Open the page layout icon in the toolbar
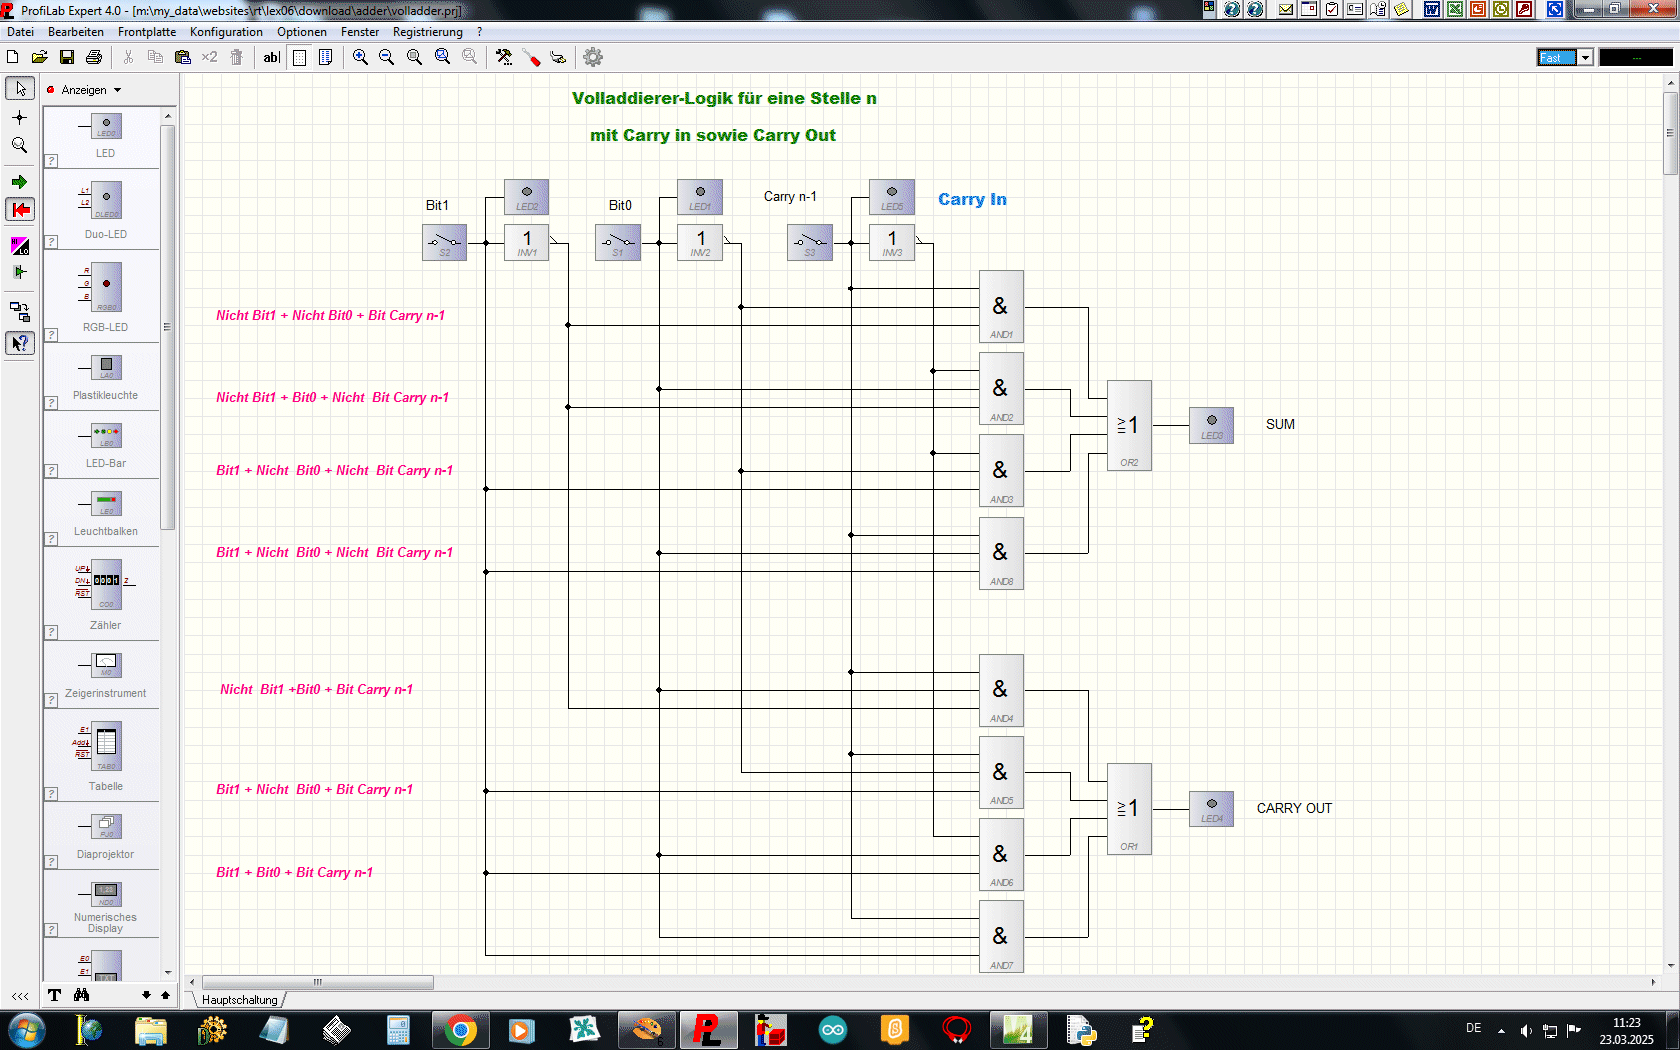This screenshot has width=1680, height=1050. coord(325,57)
